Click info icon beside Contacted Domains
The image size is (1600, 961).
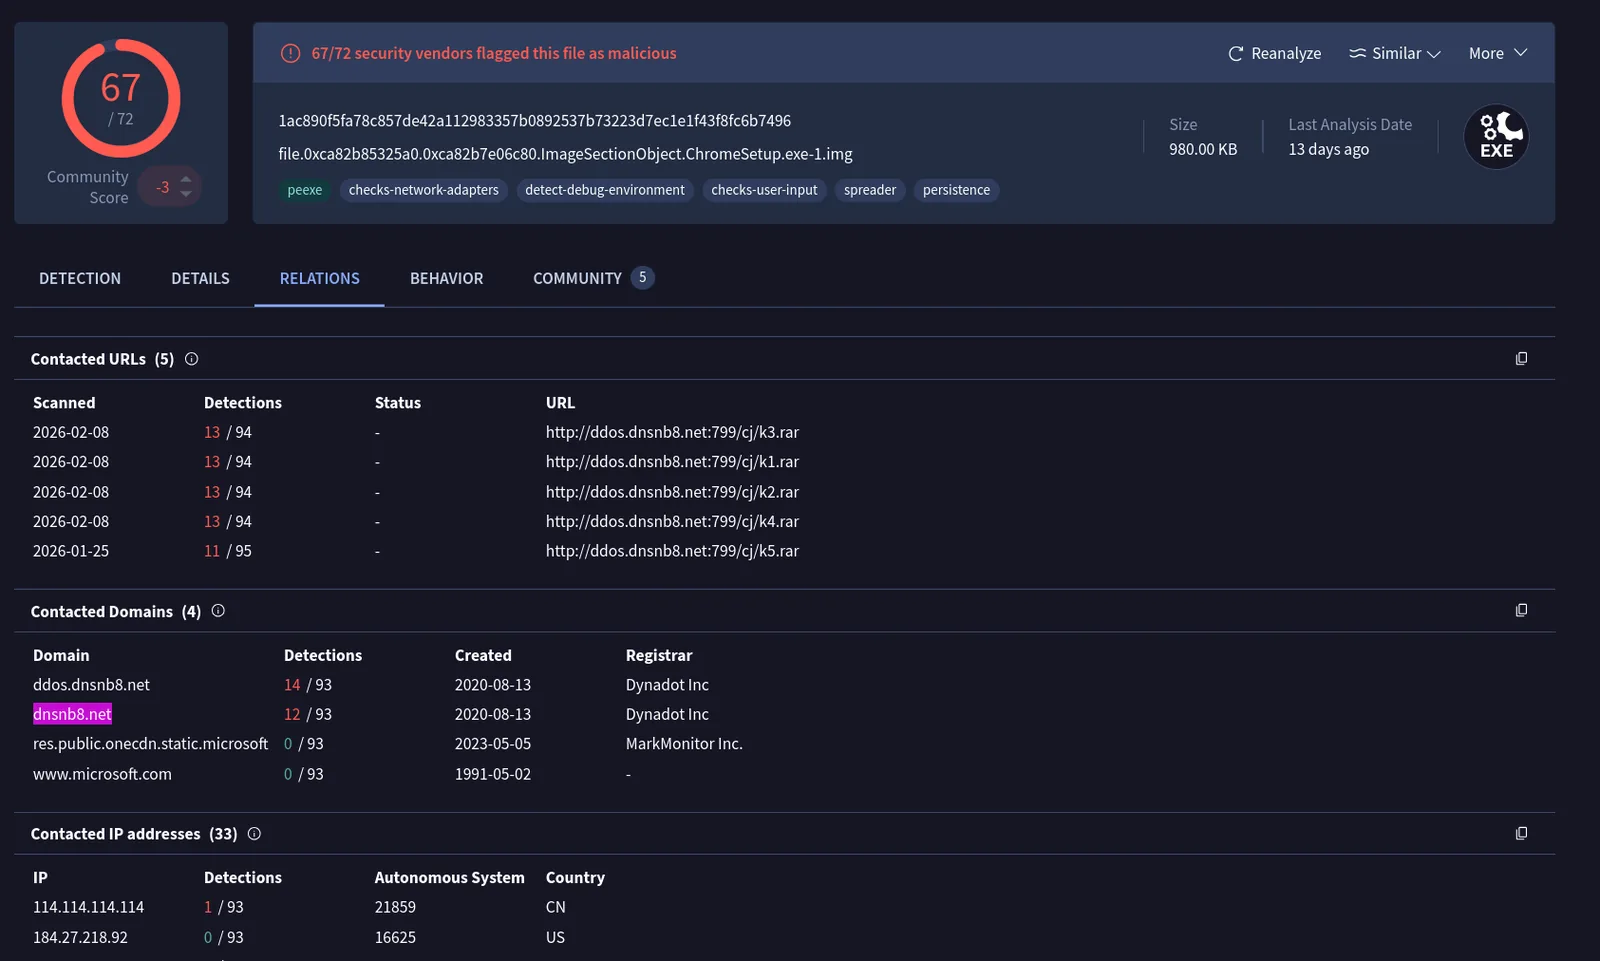[x=218, y=610]
